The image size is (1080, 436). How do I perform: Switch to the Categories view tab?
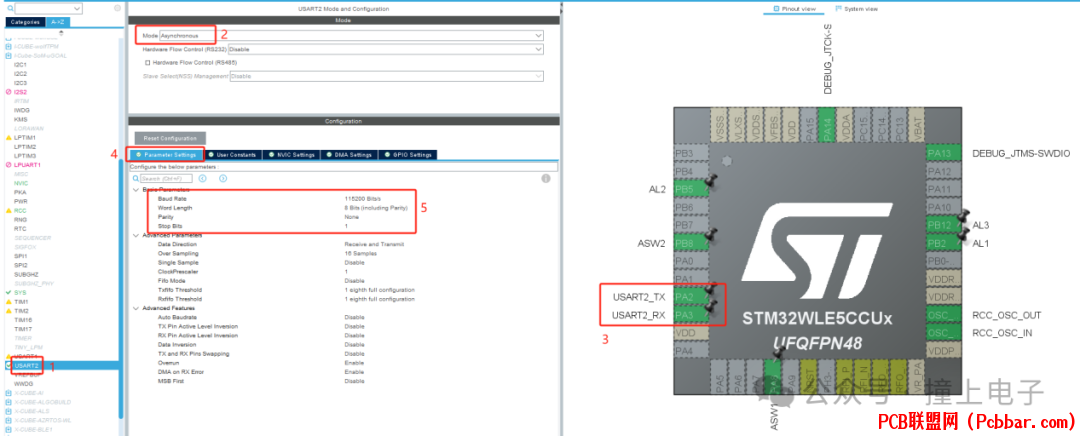coord(25,22)
